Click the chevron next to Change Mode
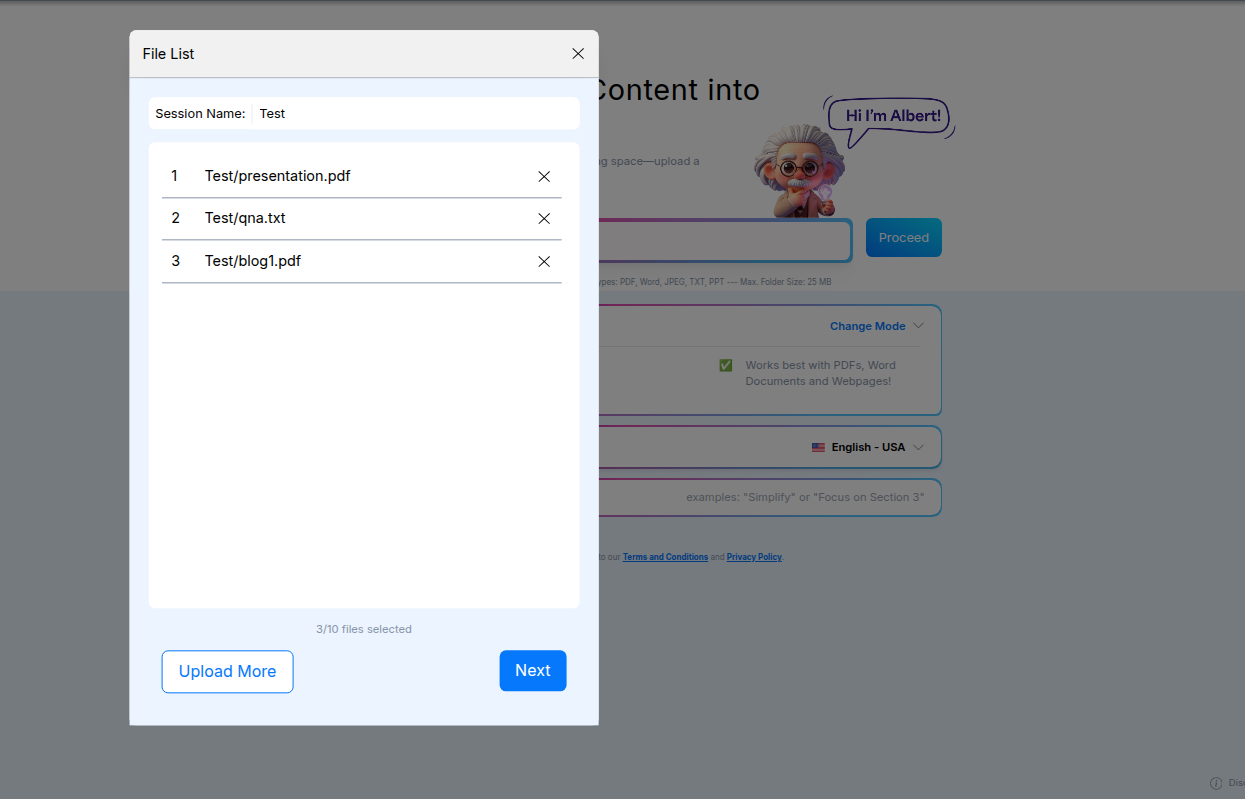Viewport: 1245px width, 799px height. point(919,326)
